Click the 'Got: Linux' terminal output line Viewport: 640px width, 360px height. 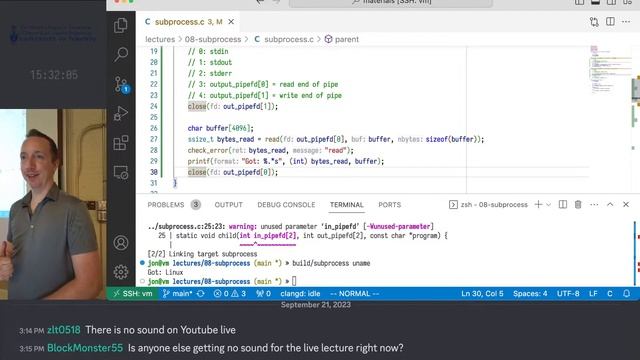point(165,272)
